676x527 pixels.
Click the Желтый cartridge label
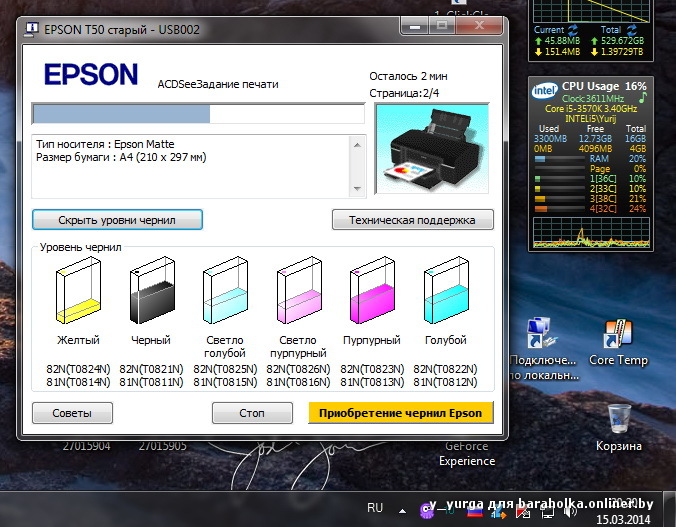coord(78,340)
